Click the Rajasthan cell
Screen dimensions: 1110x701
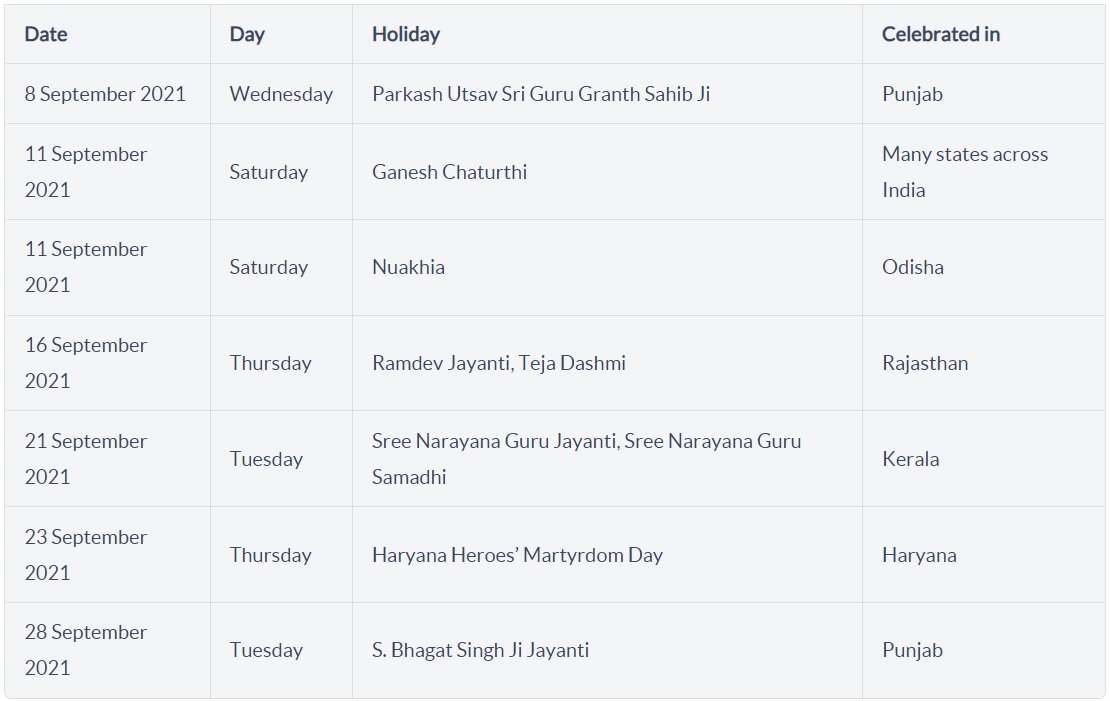tap(925, 363)
